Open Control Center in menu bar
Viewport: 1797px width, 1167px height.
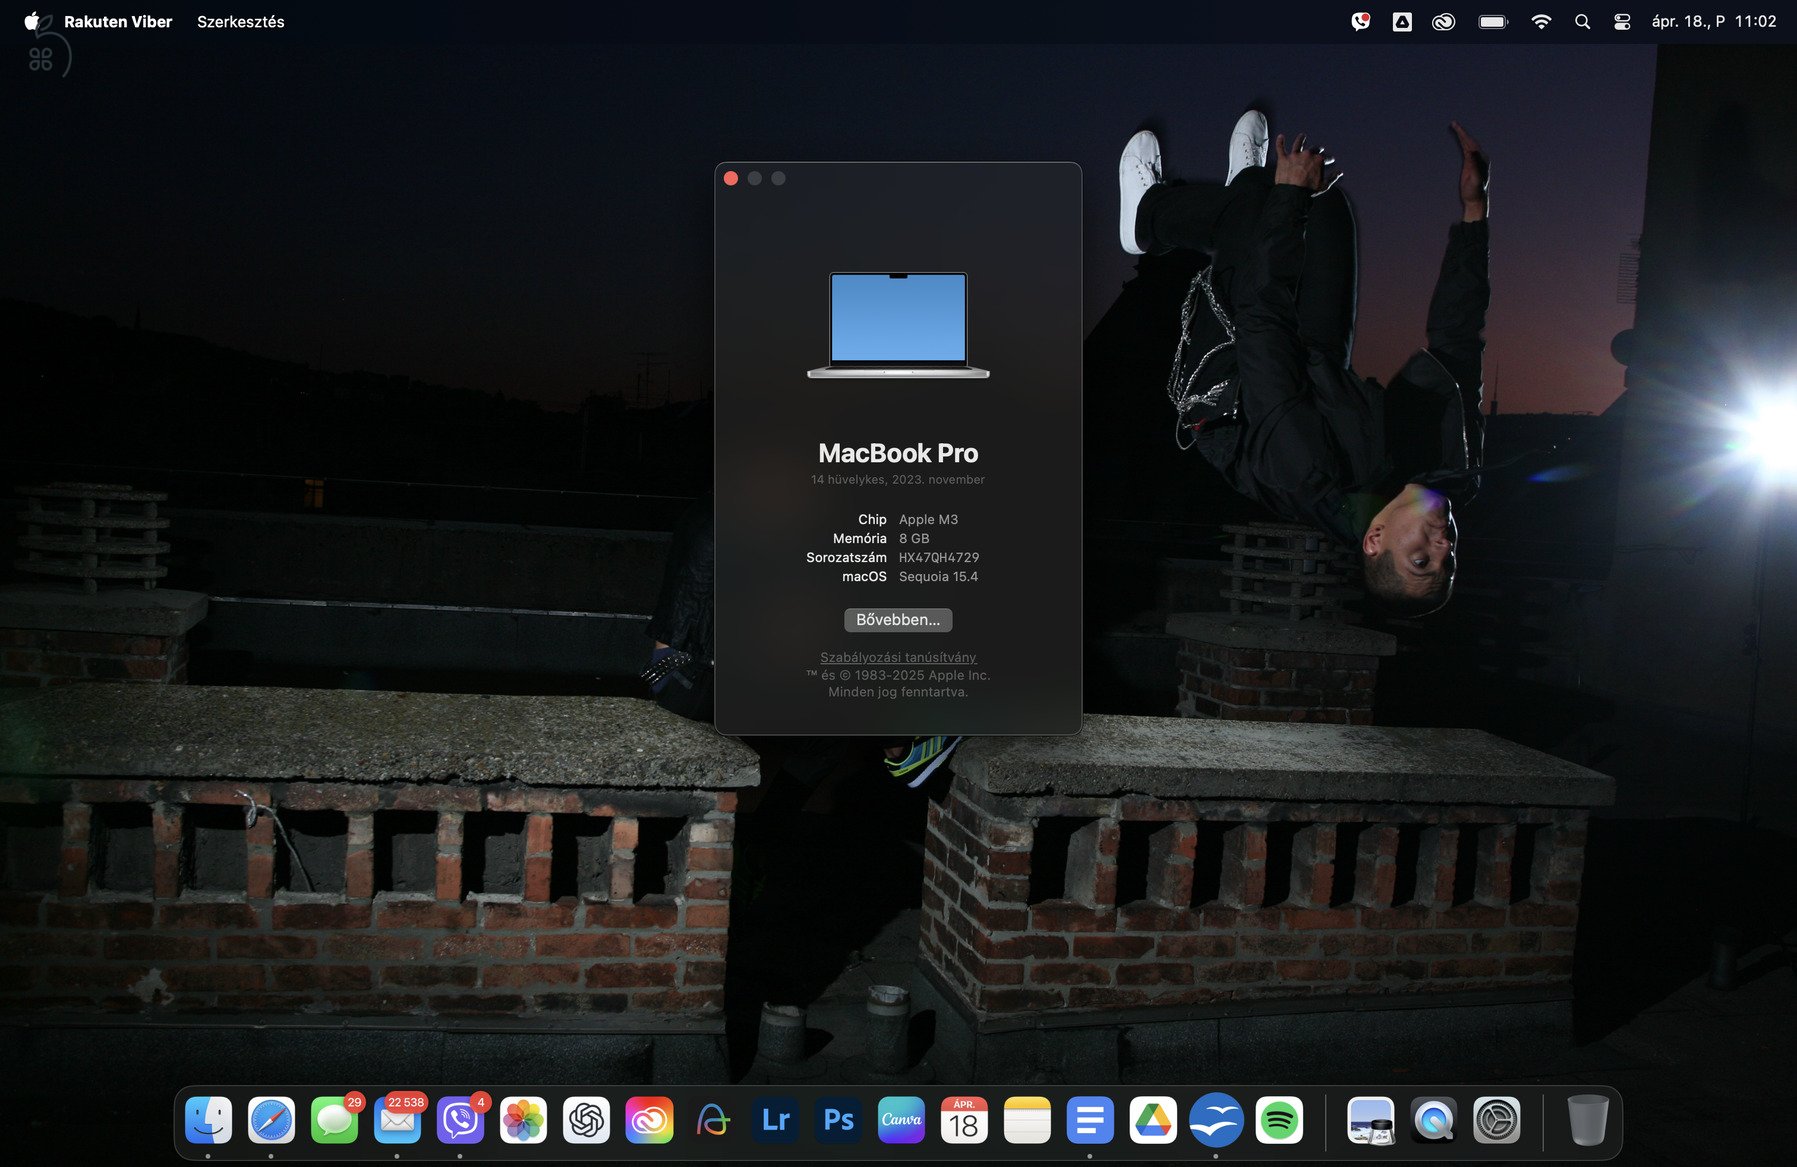1622,21
